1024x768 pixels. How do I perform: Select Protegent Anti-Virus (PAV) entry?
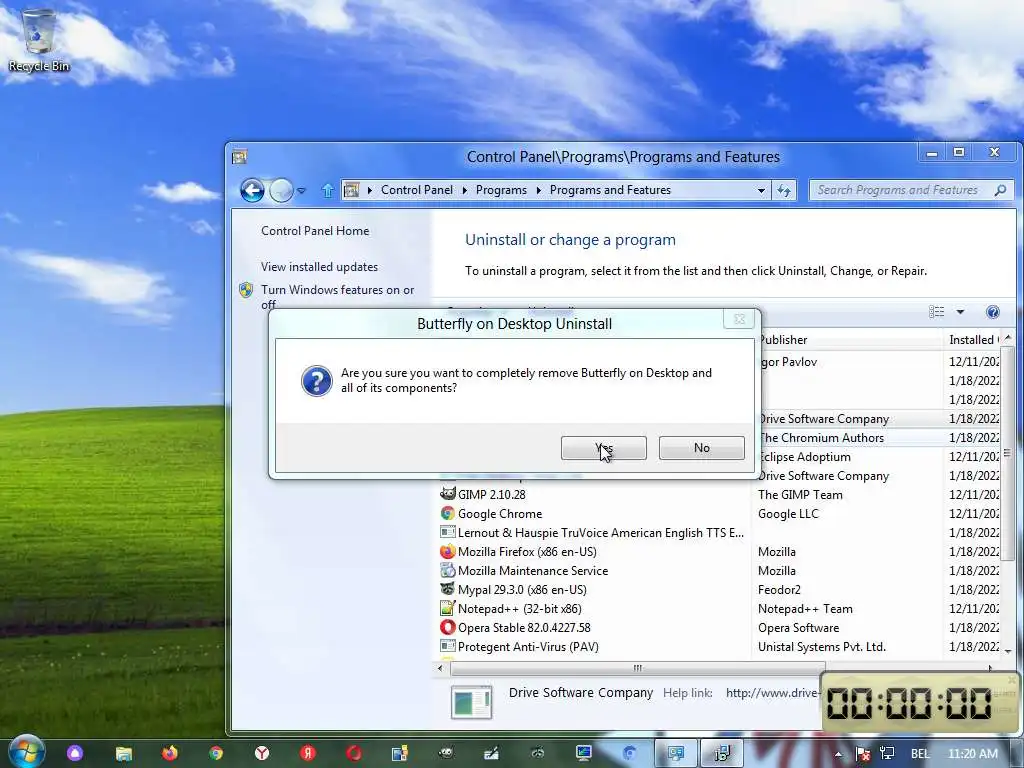click(x=718, y=646)
